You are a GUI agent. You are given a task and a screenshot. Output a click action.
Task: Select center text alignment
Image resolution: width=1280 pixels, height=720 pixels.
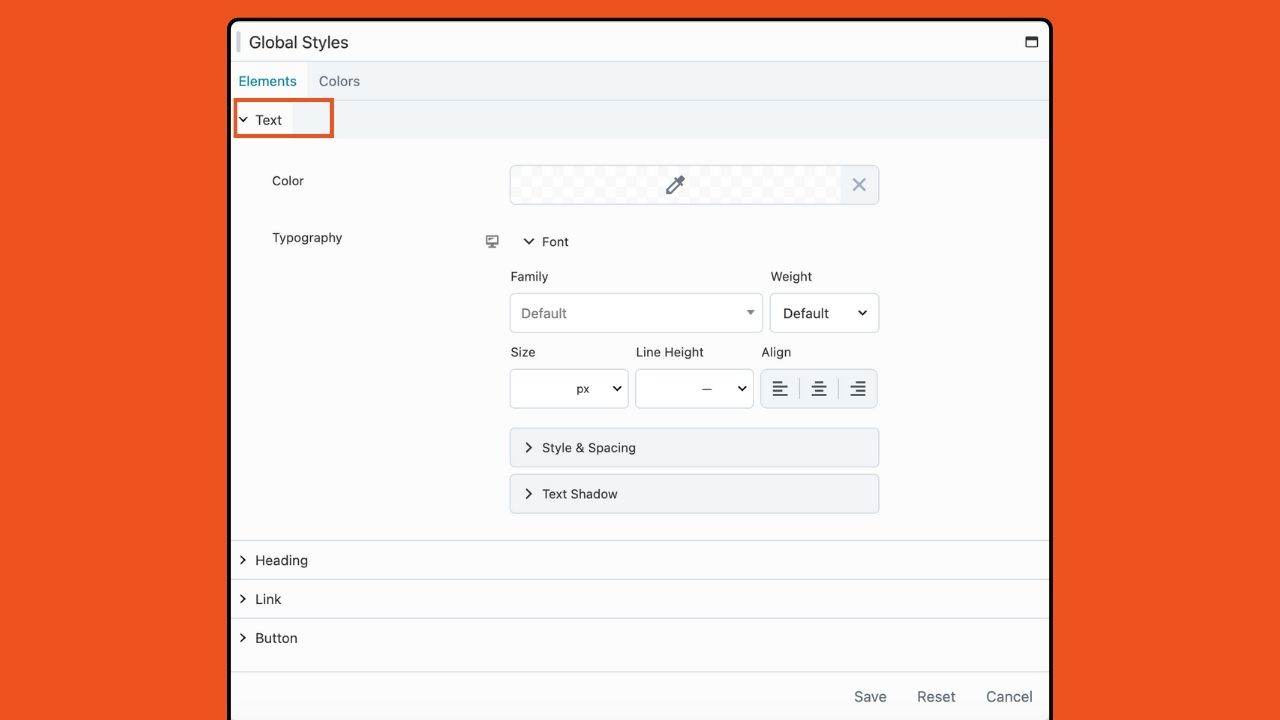(818, 389)
